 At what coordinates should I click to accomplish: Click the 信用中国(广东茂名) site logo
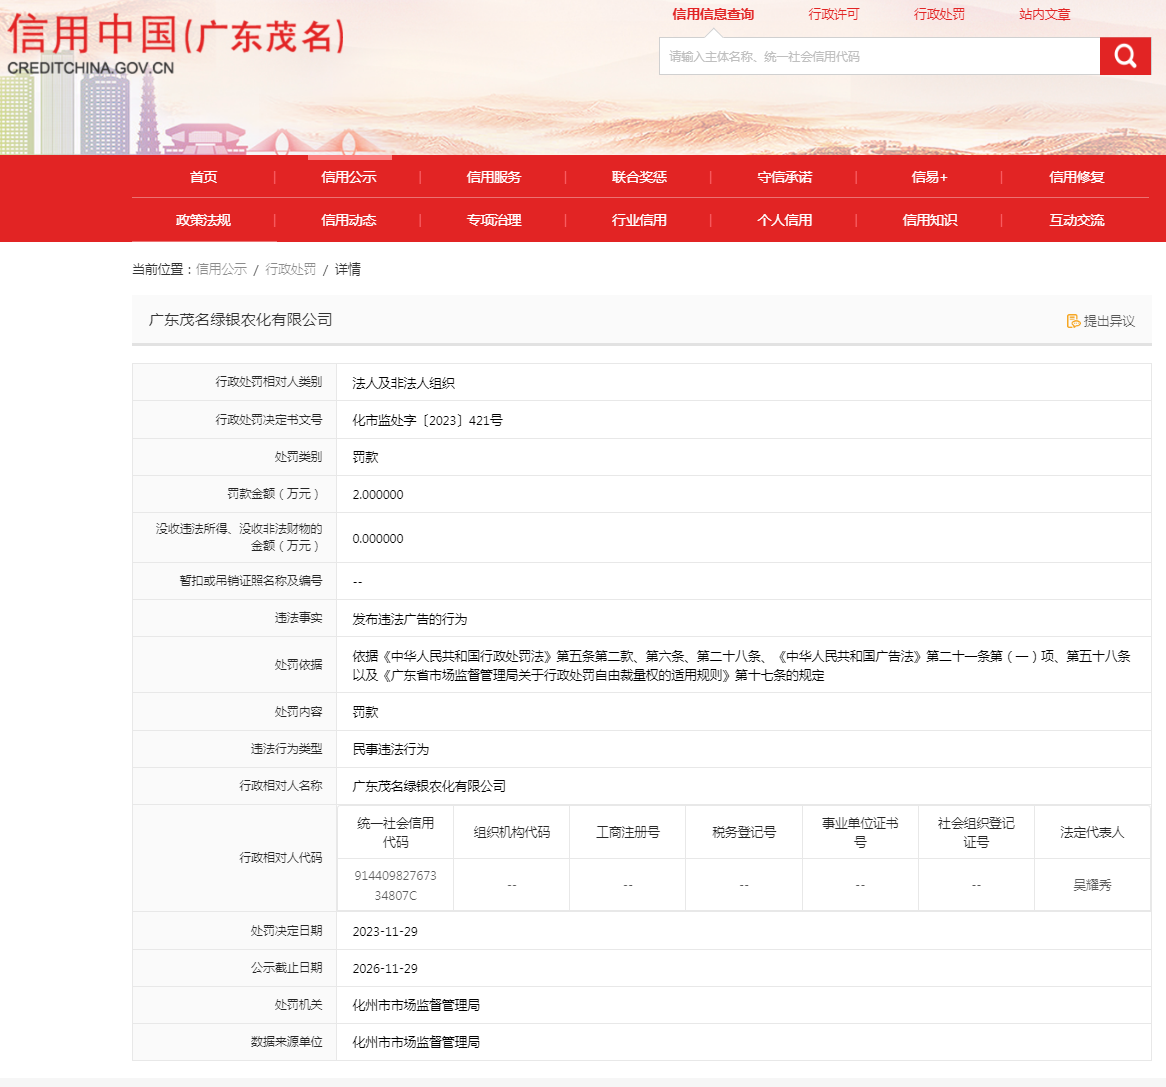coord(175,45)
